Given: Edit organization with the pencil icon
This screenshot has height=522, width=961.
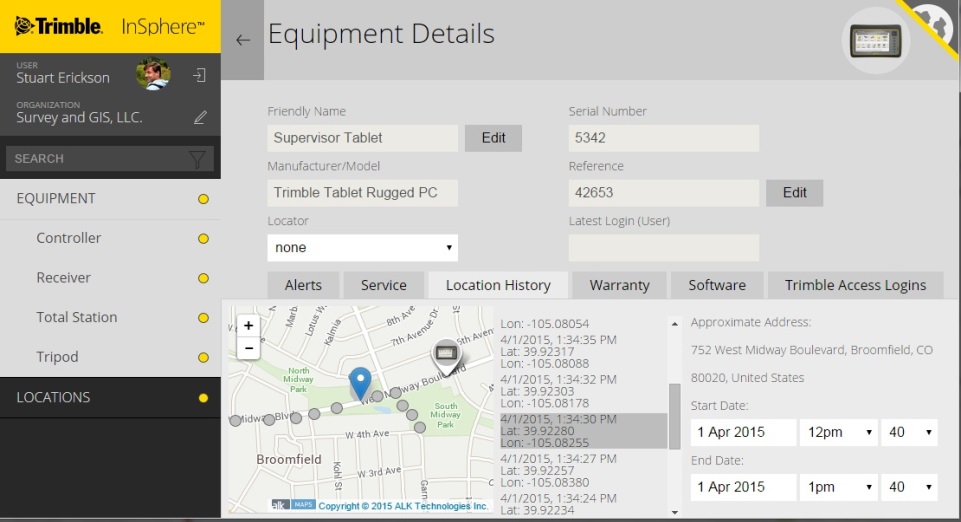Looking at the screenshot, I should tap(200, 117).
